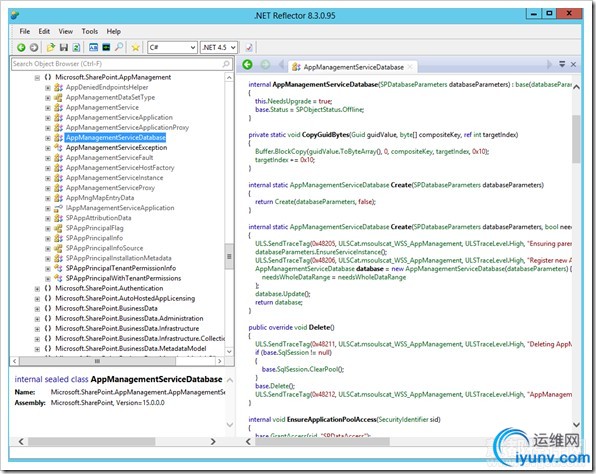Select AppManagementServiceApplicationProxy class
Screen dimensions: 596x474
click(127, 128)
